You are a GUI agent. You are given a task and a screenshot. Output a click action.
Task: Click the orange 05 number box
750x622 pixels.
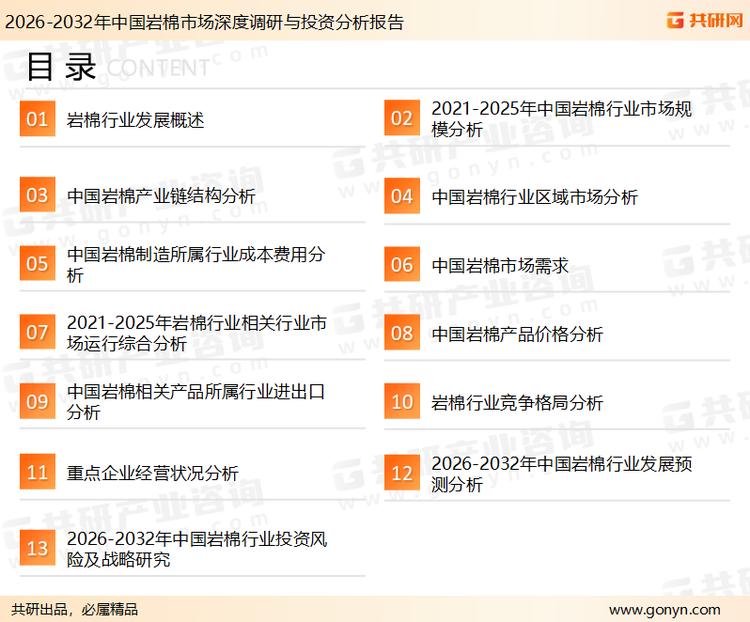click(x=37, y=263)
